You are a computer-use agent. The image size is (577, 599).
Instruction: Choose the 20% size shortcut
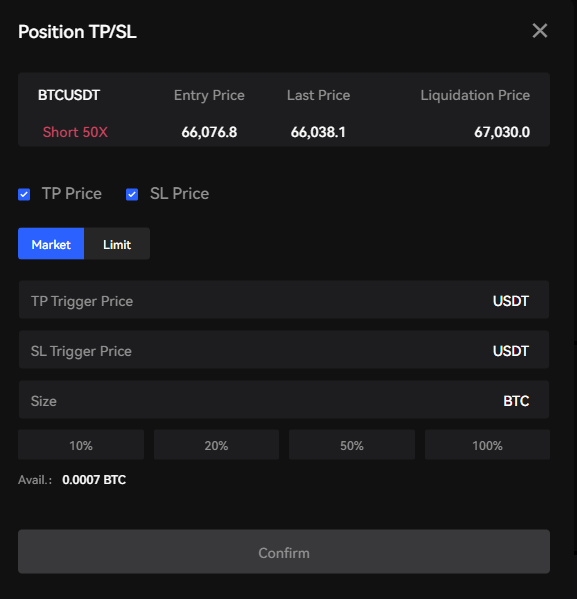tap(216, 445)
